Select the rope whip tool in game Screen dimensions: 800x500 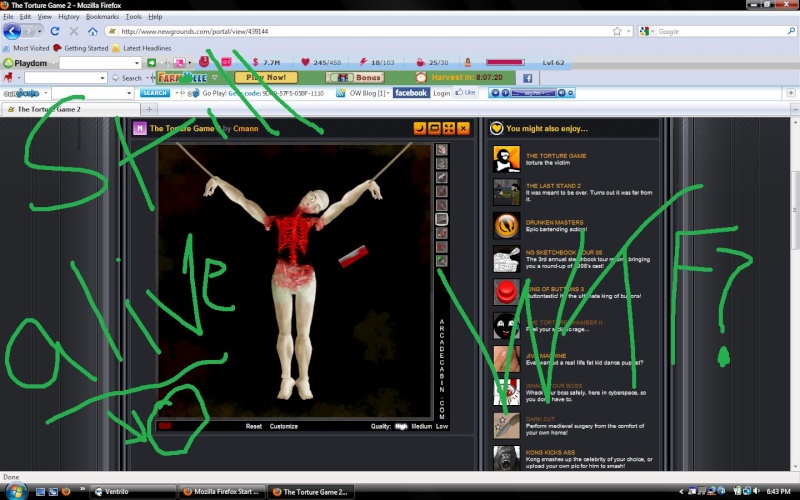coord(441,163)
